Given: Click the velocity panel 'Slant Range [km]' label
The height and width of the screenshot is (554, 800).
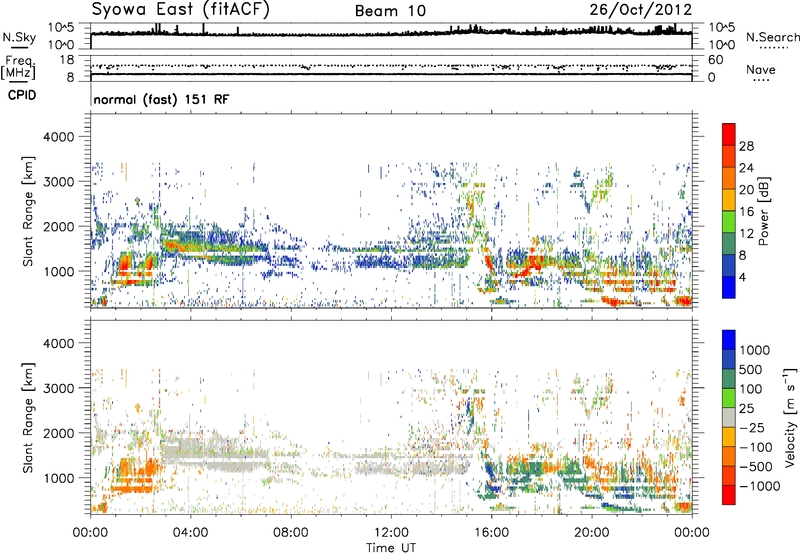Looking at the screenshot, I should pyautogui.click(x=28, y=418).
